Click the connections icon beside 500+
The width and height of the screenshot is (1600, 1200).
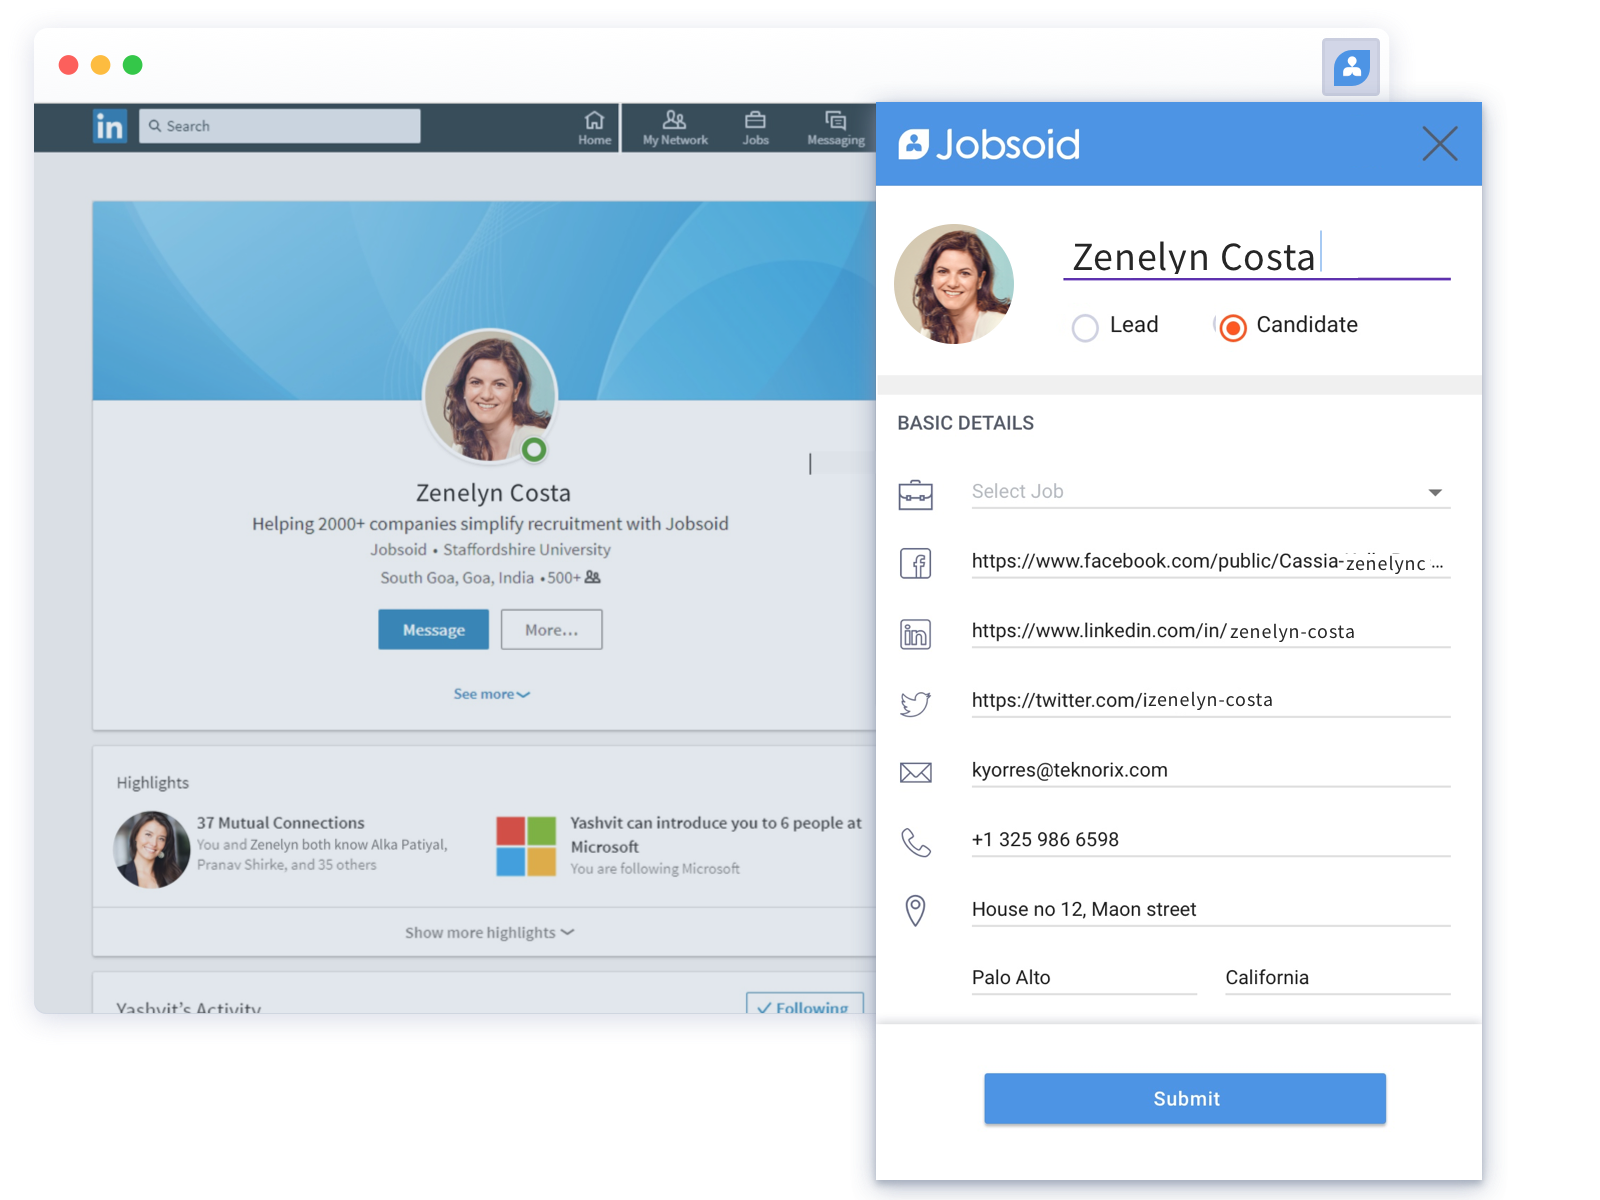(x=593, y=577)
